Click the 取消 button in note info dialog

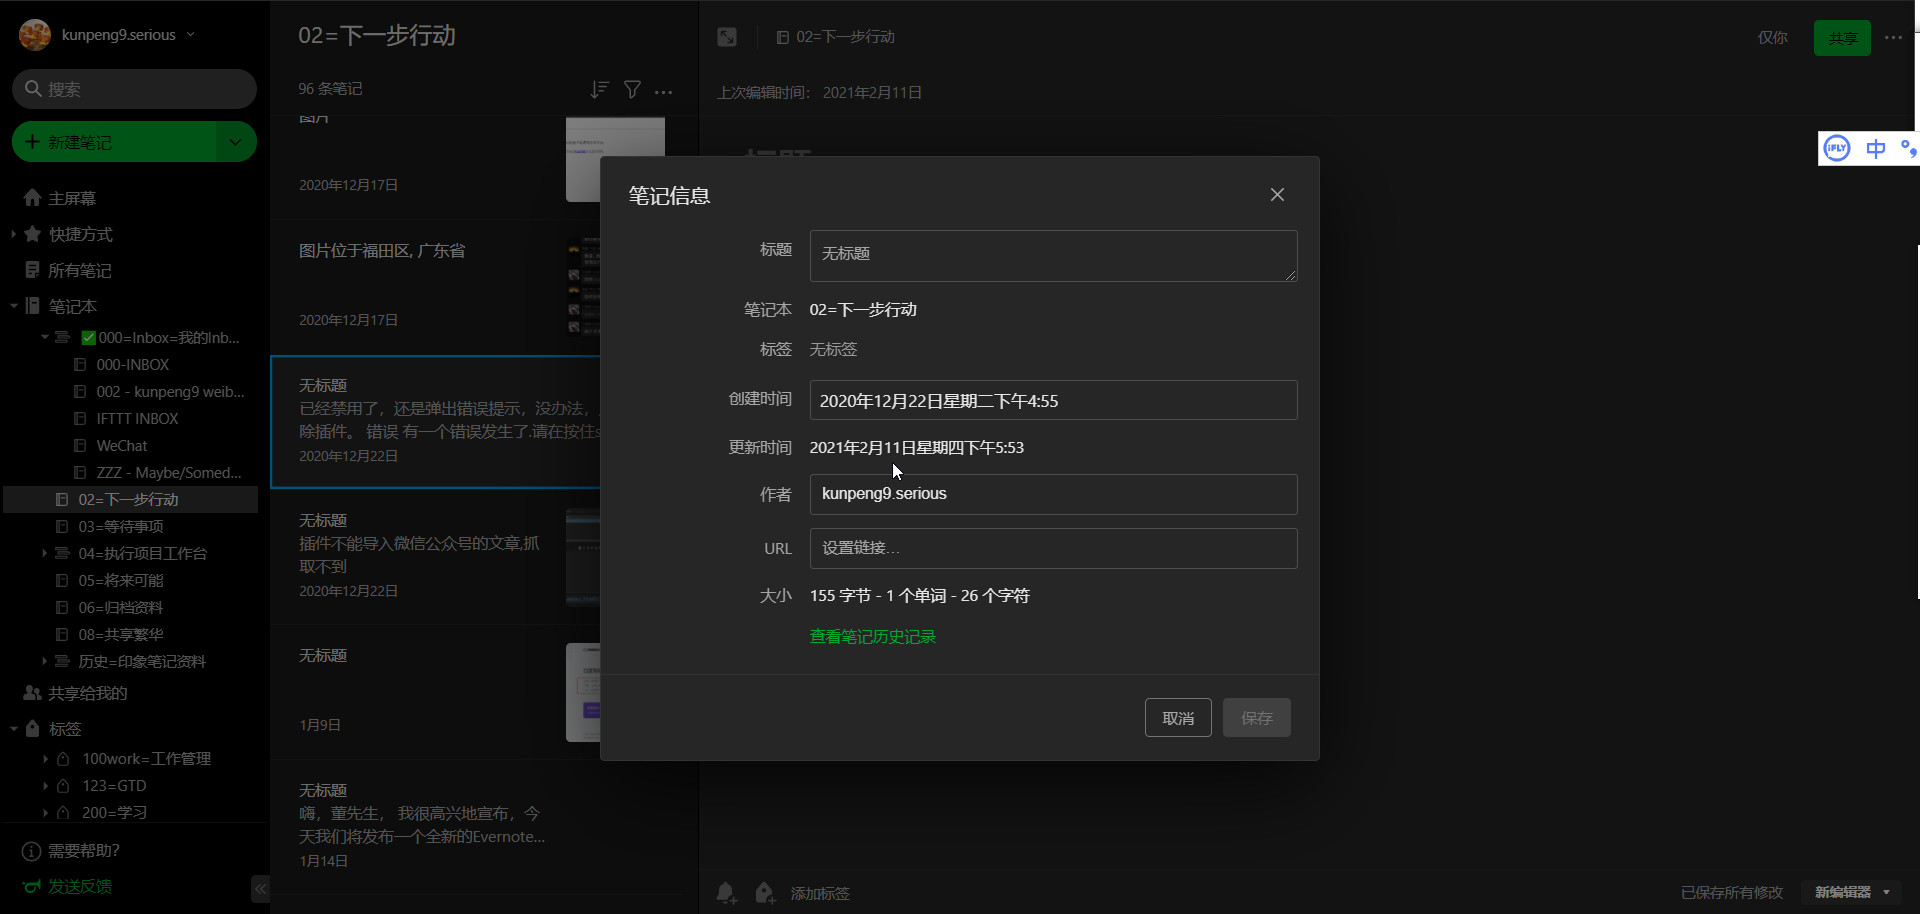(x=1178, y=717)
